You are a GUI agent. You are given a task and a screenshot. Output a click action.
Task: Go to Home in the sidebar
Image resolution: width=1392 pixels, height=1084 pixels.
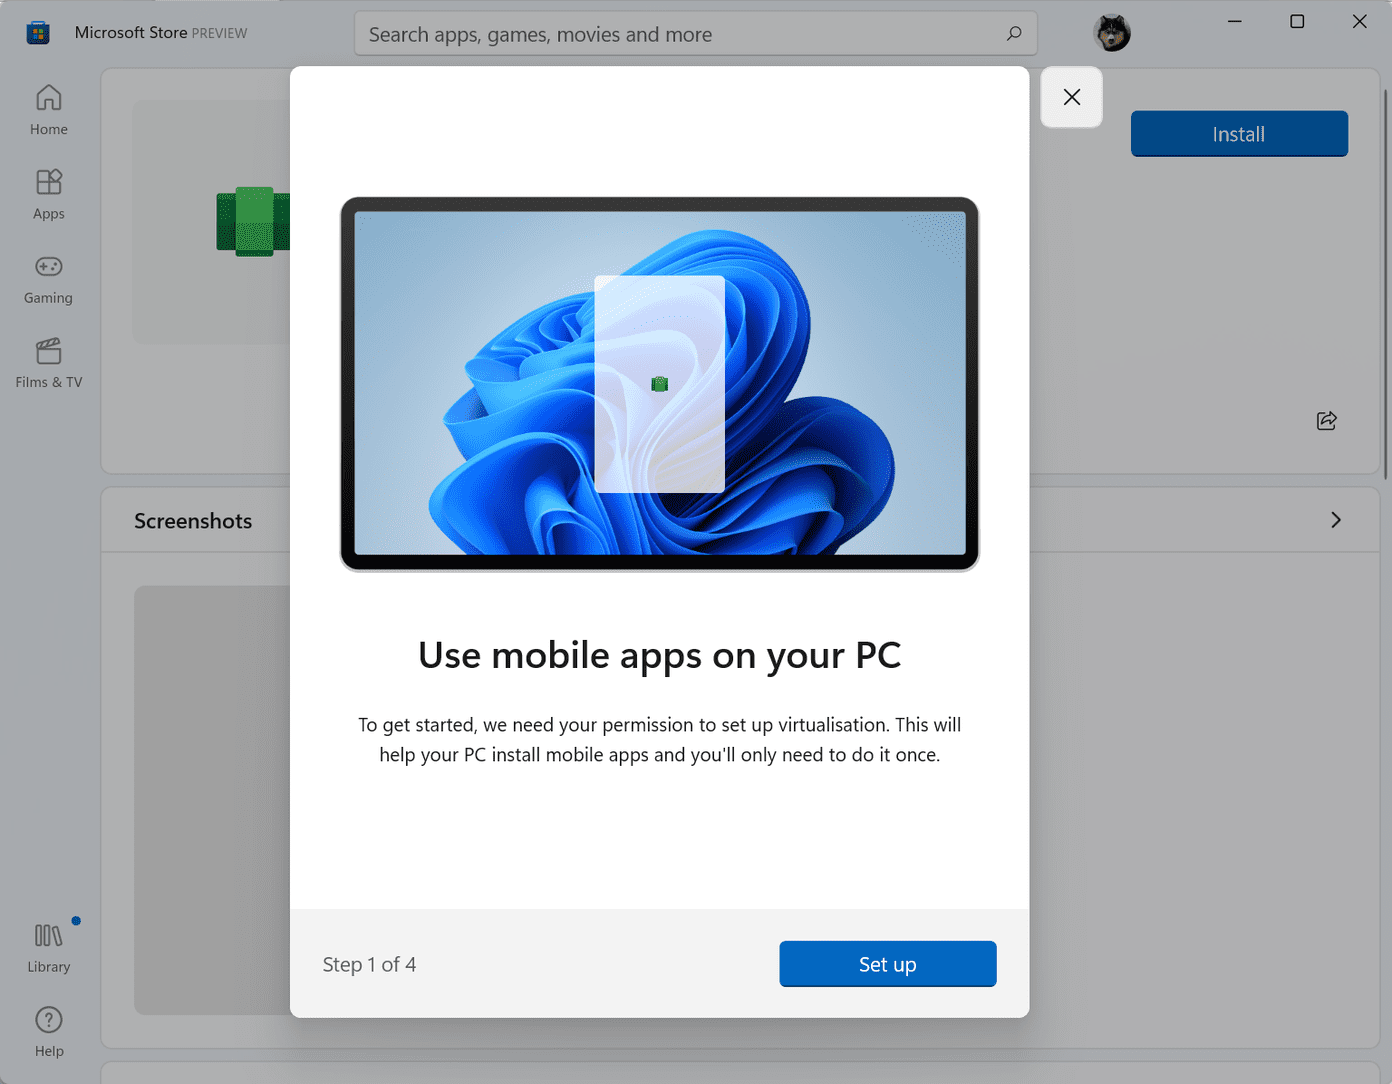point(48,110)
